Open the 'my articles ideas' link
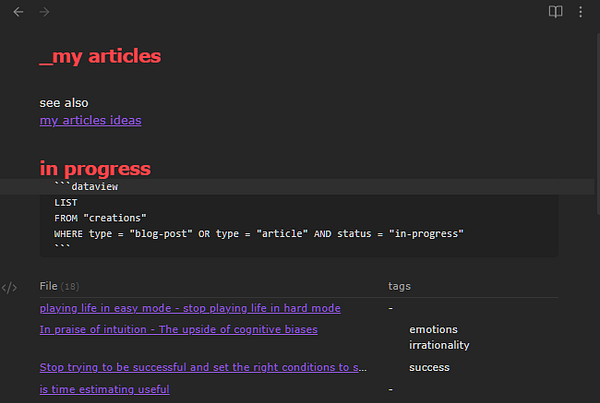This screenshot has height=403, width=600. [90, 120]
